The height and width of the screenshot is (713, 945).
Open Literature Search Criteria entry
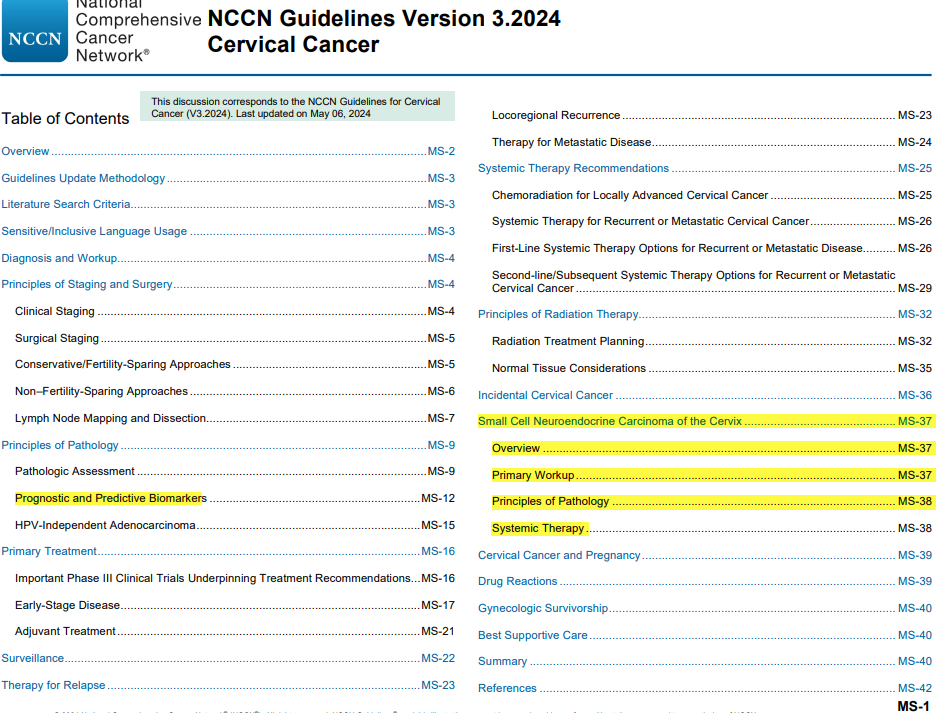228,204
